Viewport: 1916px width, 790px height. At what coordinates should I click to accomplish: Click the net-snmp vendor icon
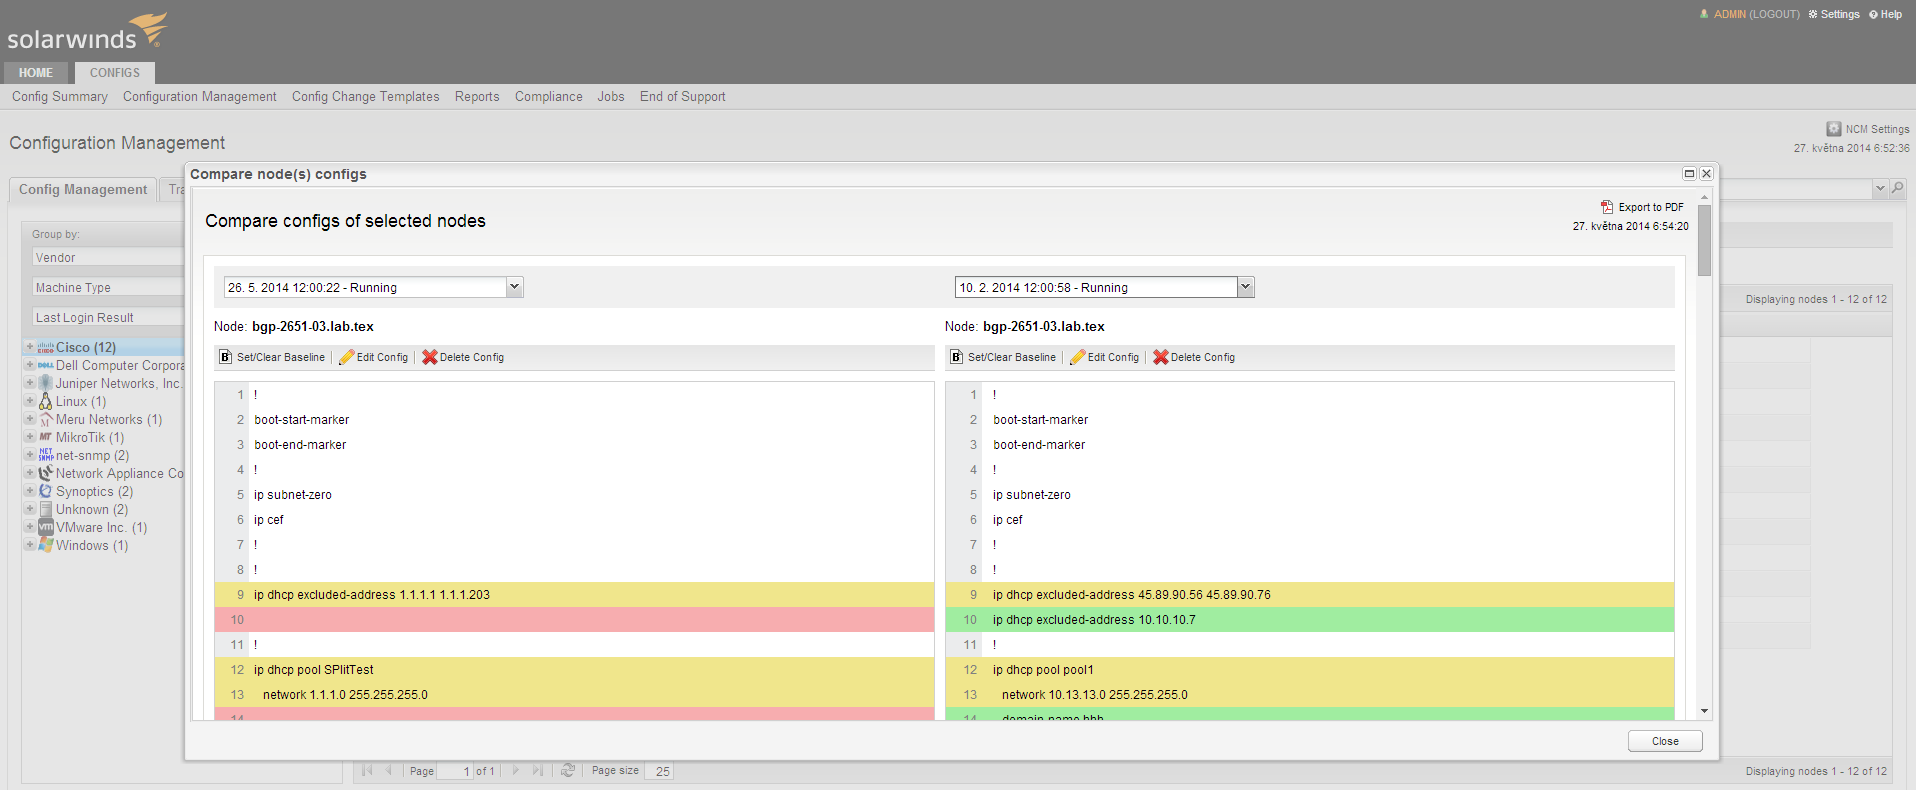click(45, 456)
